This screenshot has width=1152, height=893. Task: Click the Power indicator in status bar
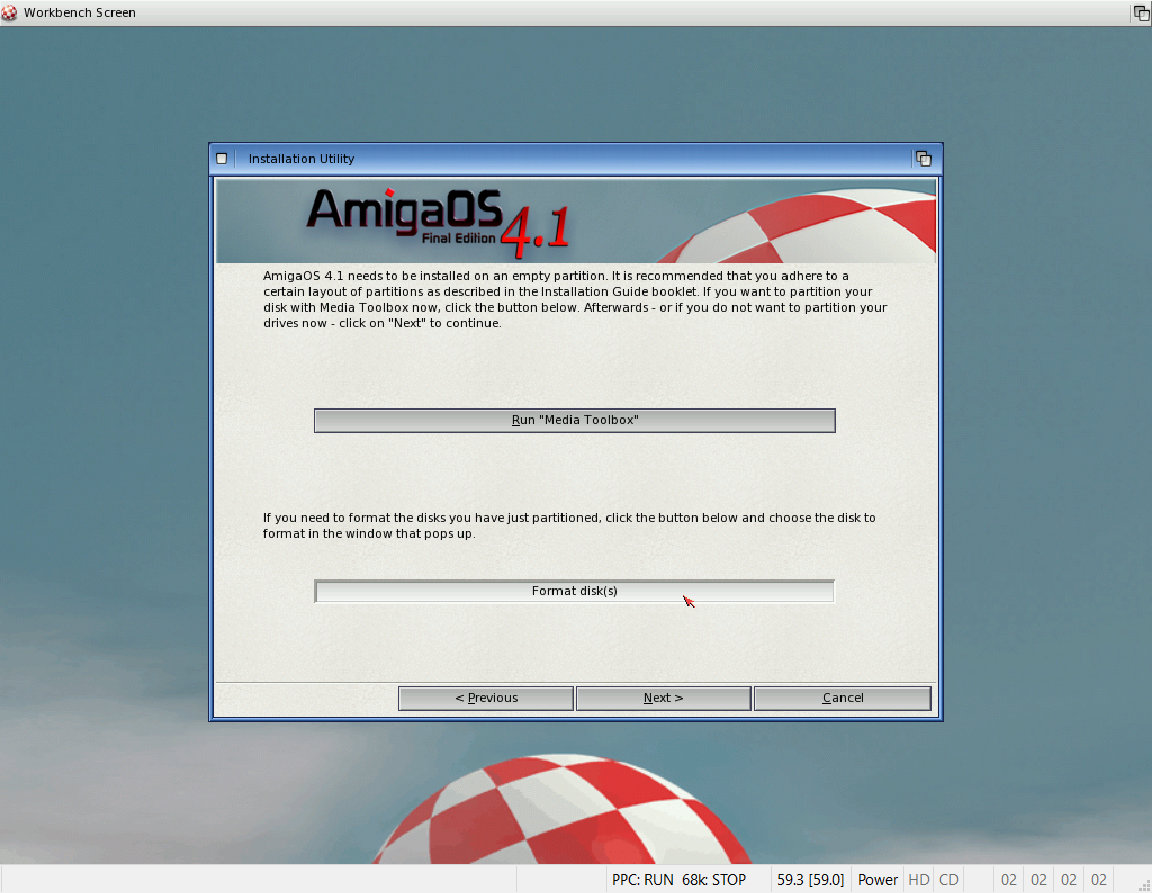[877, 880]
